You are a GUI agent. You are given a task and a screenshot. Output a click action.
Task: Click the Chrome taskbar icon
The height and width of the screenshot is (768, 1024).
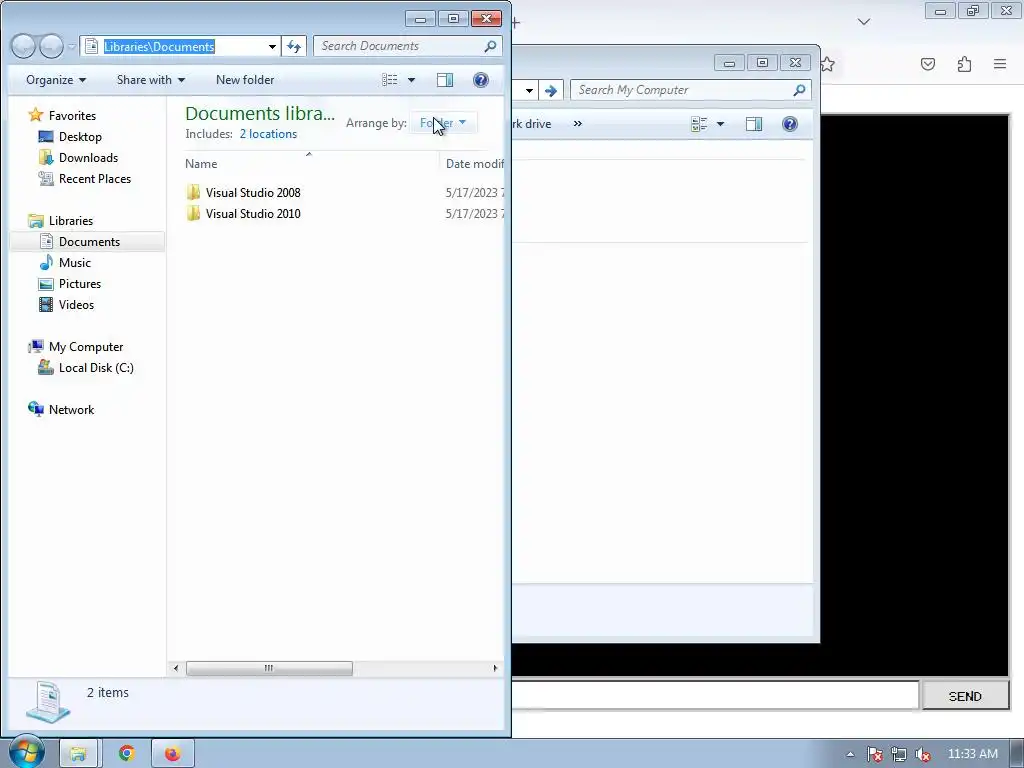point(127,754)
